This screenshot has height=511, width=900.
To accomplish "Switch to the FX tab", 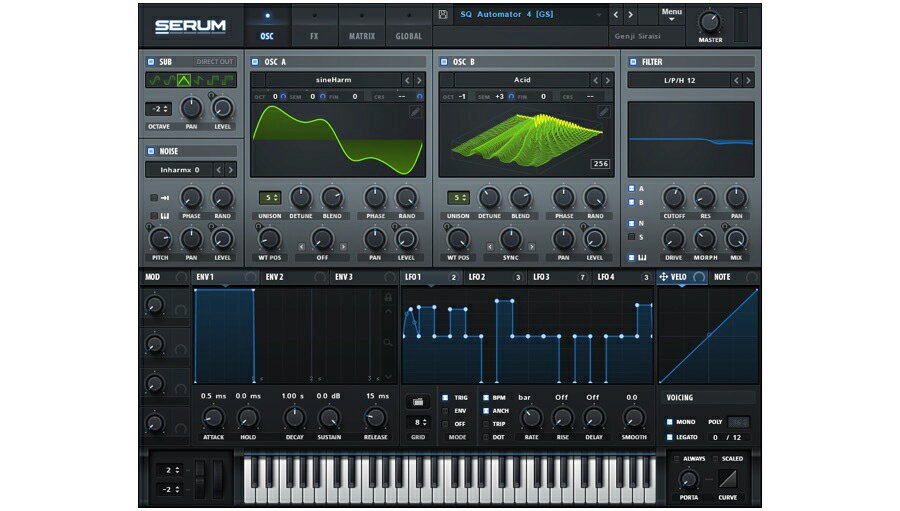I will pyautogui.click(x=314, y=25).
